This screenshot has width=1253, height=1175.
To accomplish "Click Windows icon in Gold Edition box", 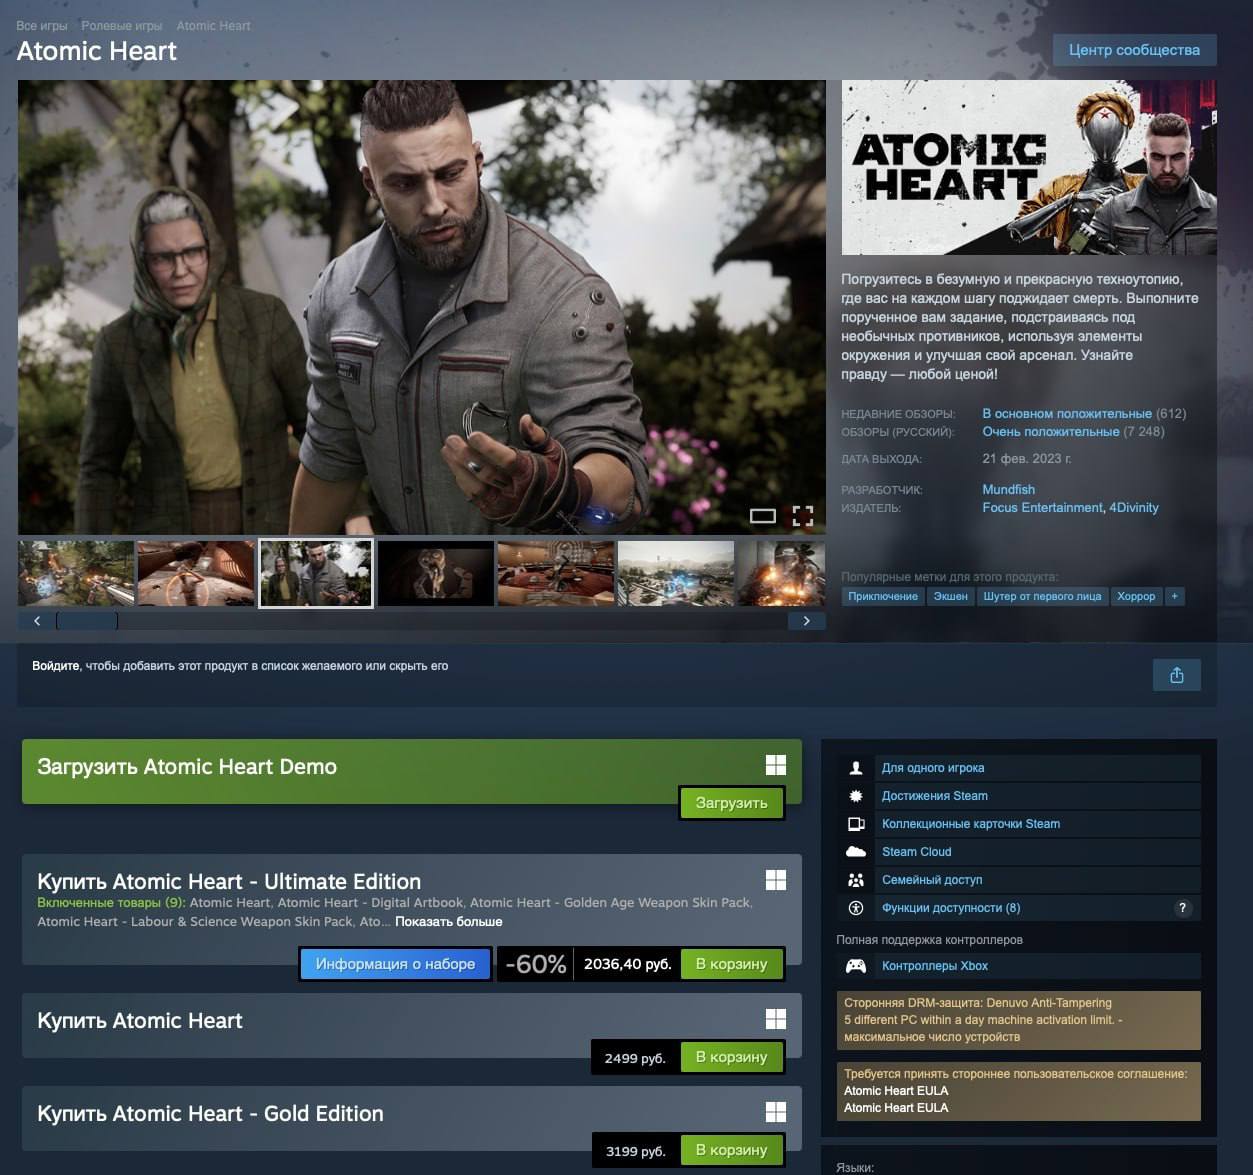I will click(x=776, y=1112).
